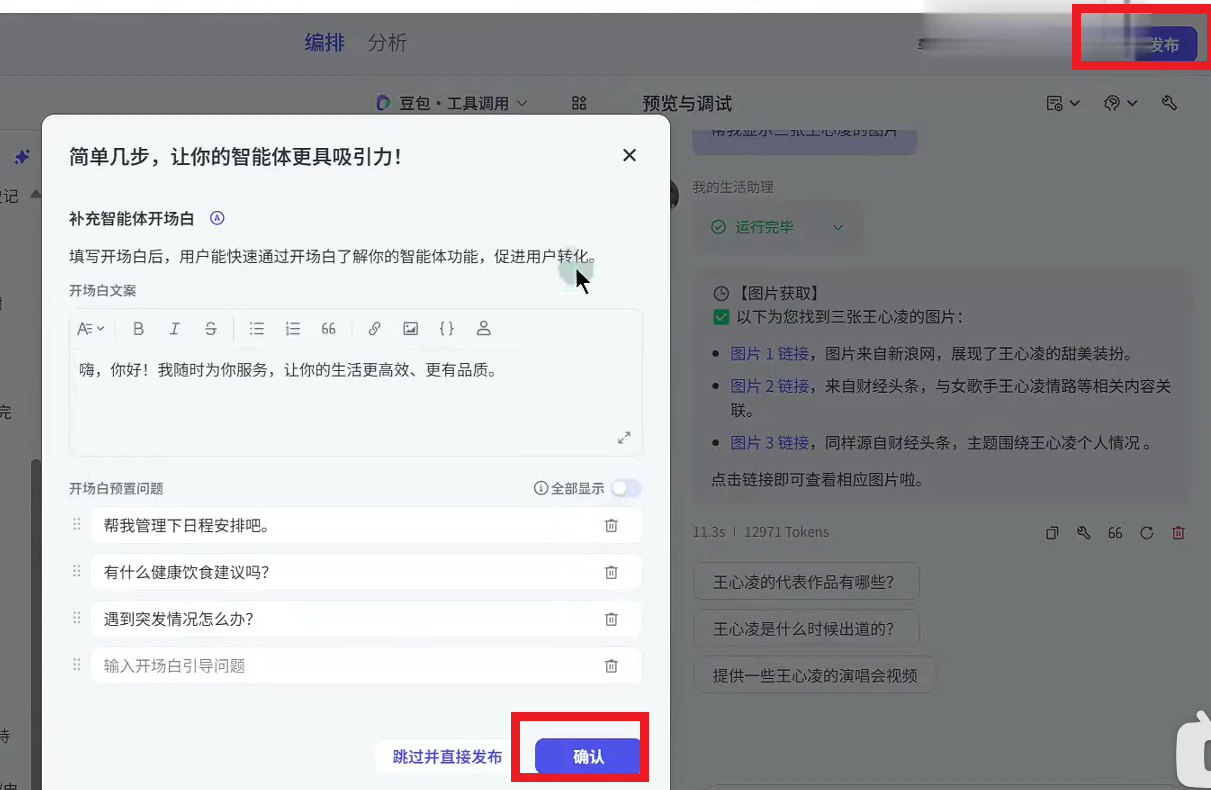Click the info icon next to 全部显示
Screen dimensions: 1211x790
pos(541,488)
